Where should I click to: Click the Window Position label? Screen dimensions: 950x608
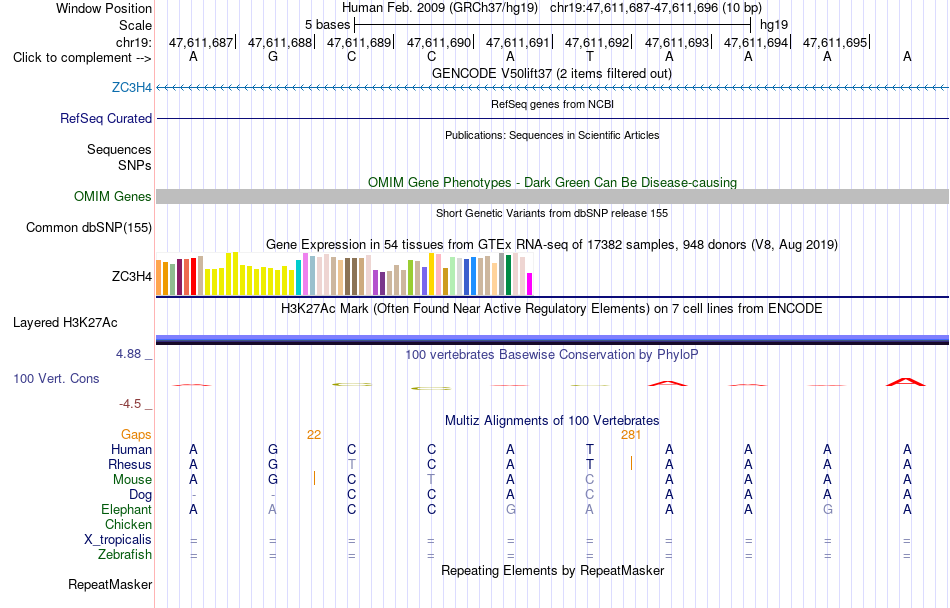tap(104, 8)
